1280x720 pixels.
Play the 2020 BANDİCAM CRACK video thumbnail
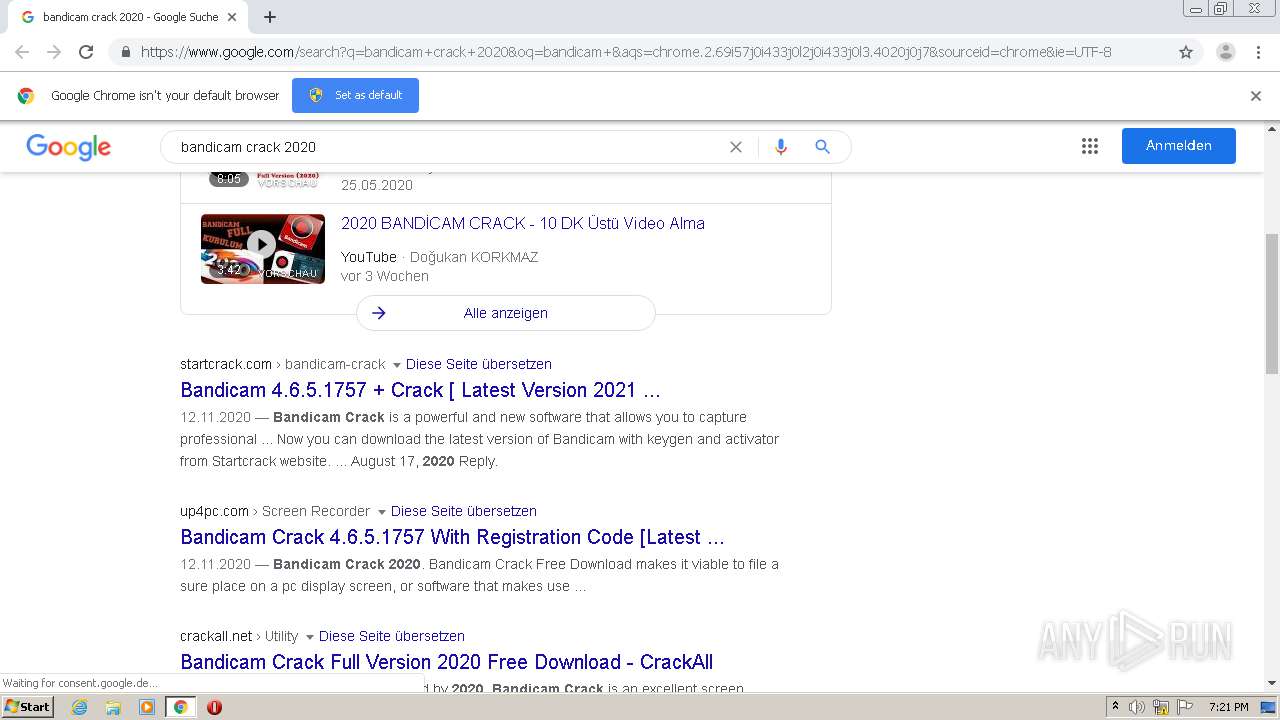point(263,248)
